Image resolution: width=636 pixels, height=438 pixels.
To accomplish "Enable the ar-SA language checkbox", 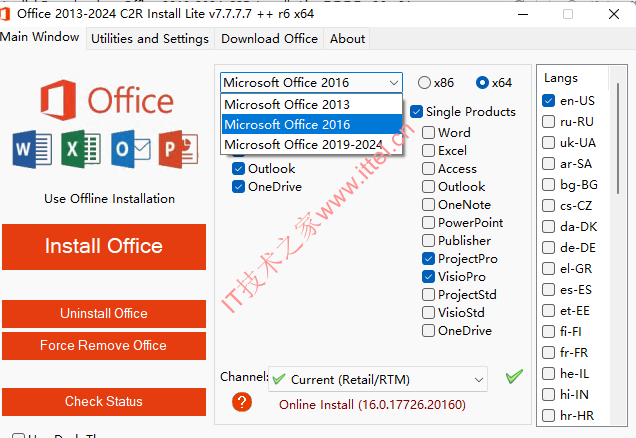I will 548,163.
